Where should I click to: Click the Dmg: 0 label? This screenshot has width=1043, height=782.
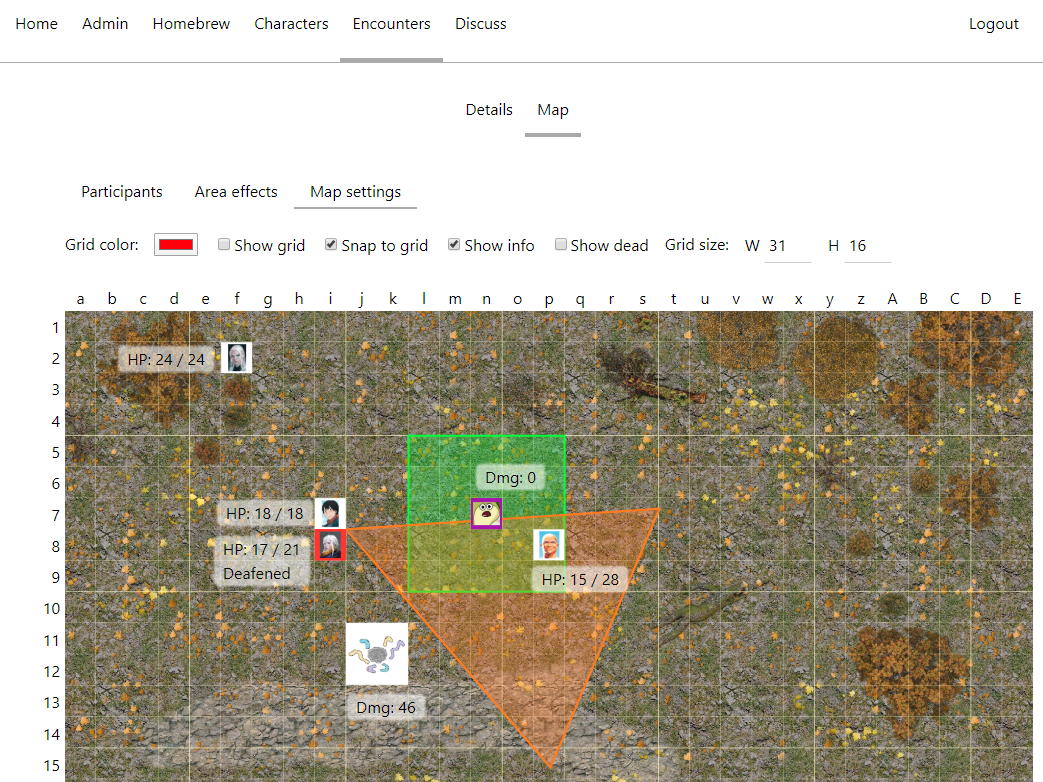[x=510, y=477]
